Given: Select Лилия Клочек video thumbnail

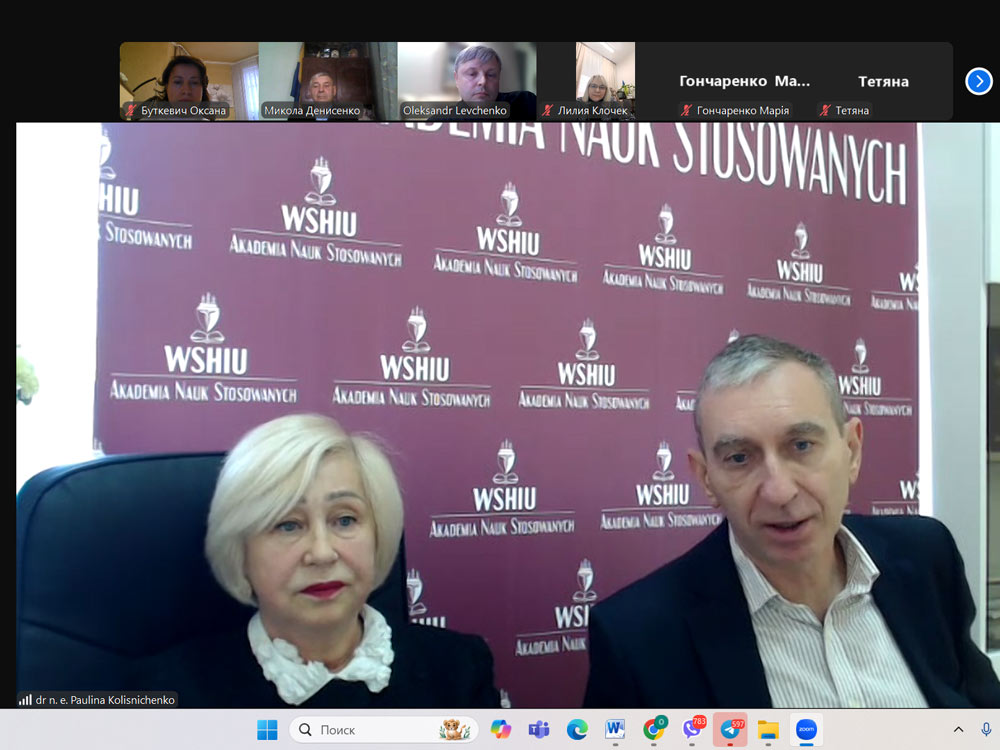Looking at the screenshot, I should (605, 80).
